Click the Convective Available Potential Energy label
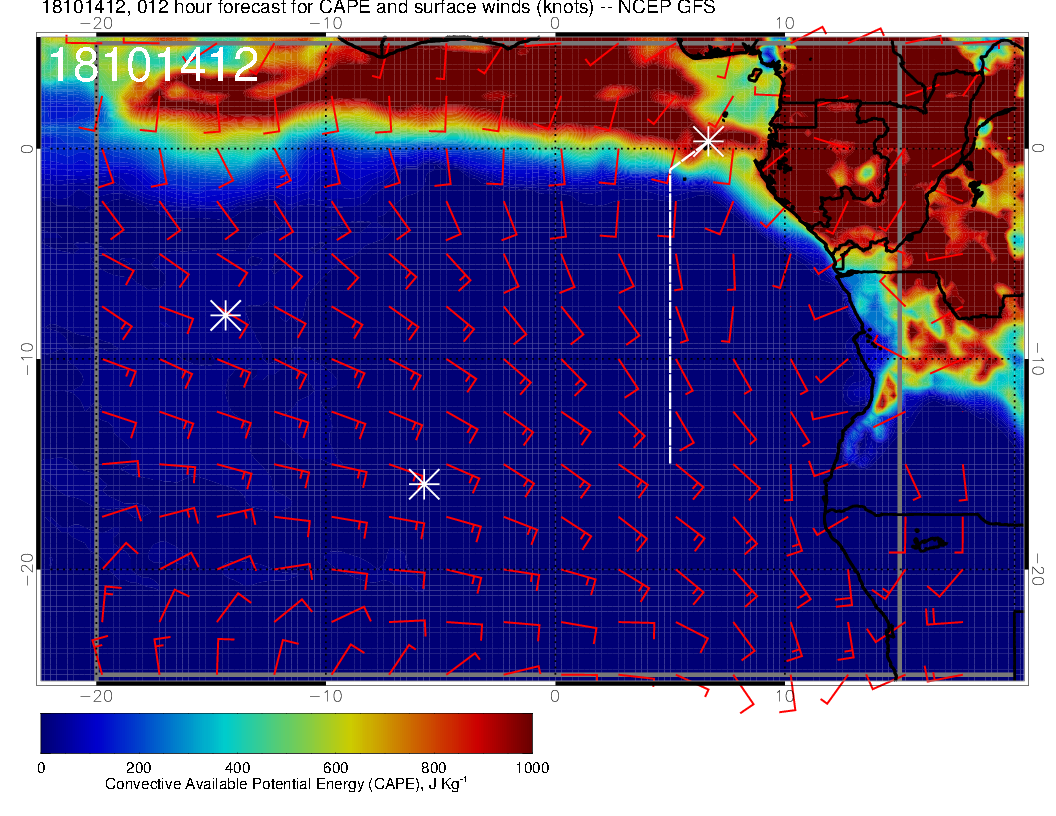 [x=285, y=786]
